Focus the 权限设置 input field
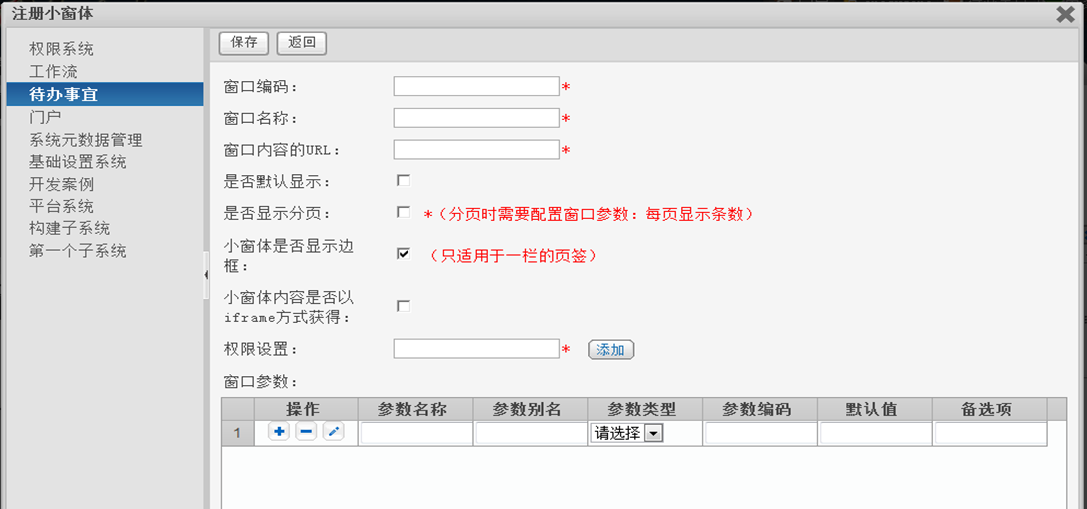This screenshot has width=1087, height=509. 476,349
